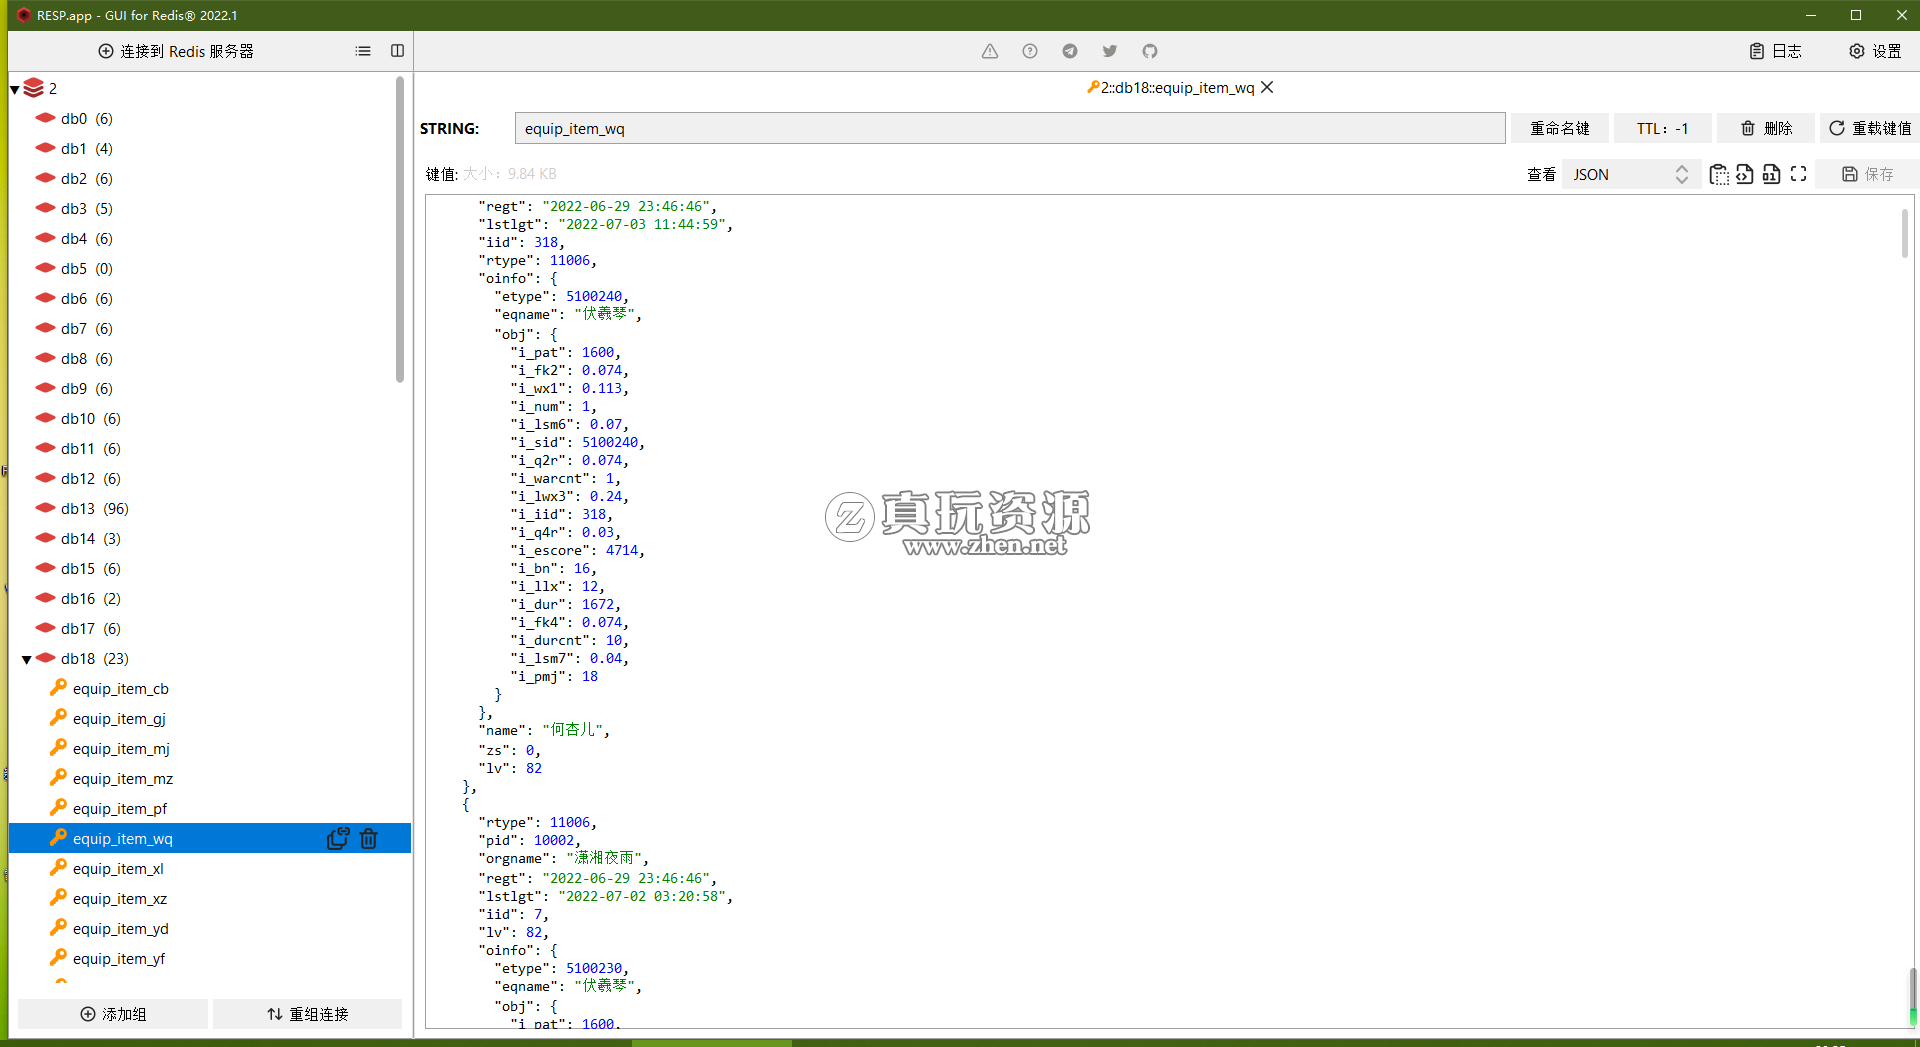Click the "name": "何杏儿" line
1920x1047 pixels.
pos(544,730)
